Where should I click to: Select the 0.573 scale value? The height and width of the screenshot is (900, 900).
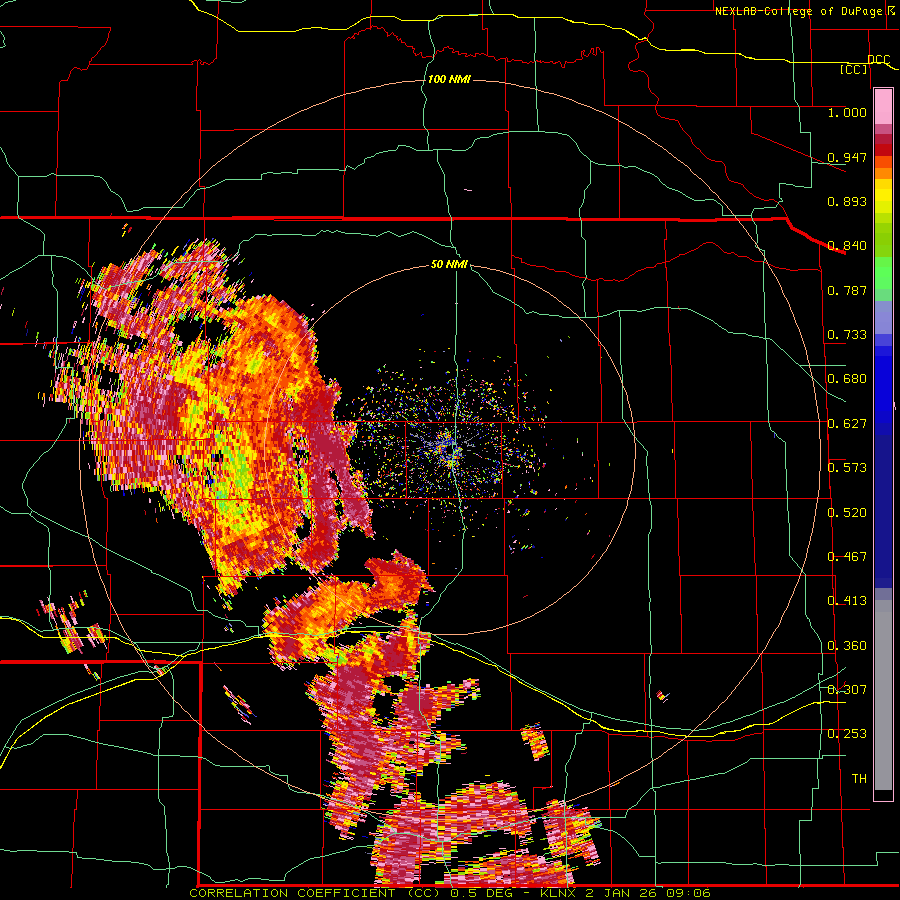(x=847, y=468)
